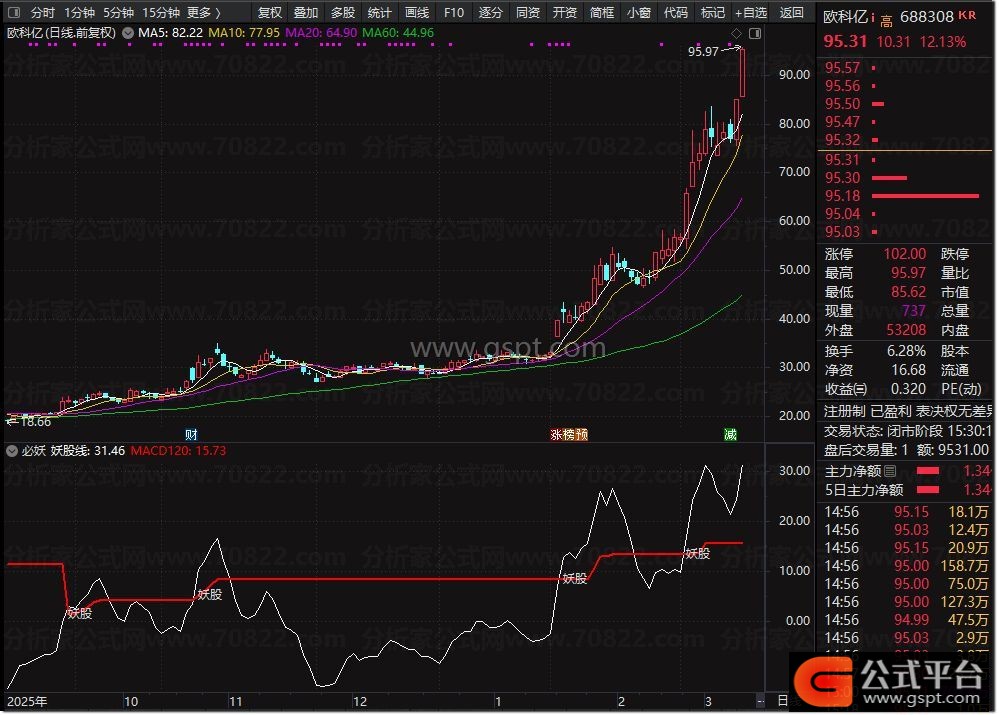Select the 15分钟 period tab
Screen dimensions: 999x715
(x=161, y=13)
